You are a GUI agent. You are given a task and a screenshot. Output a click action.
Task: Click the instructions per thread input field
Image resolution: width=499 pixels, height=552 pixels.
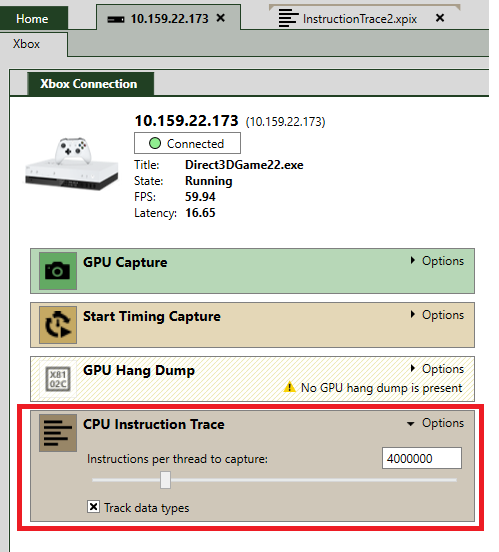[422, 458]
